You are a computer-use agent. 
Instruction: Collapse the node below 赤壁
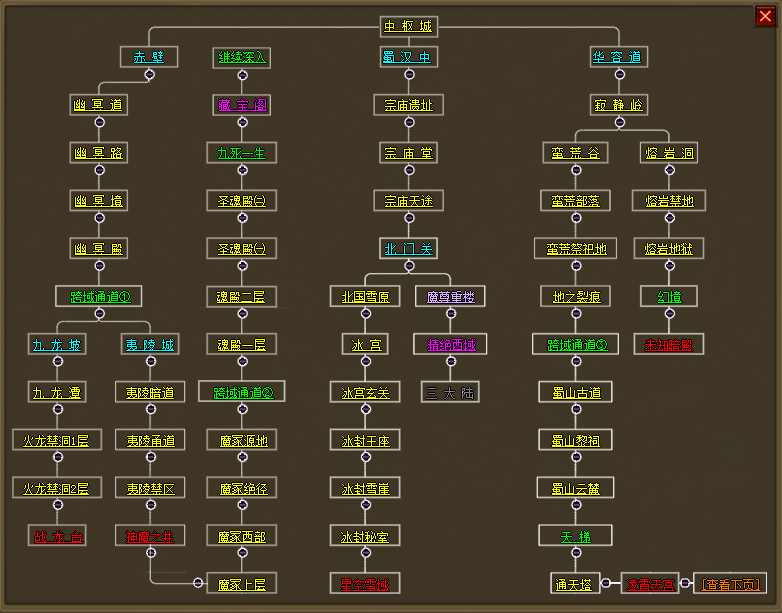click(x=149, y=74)
